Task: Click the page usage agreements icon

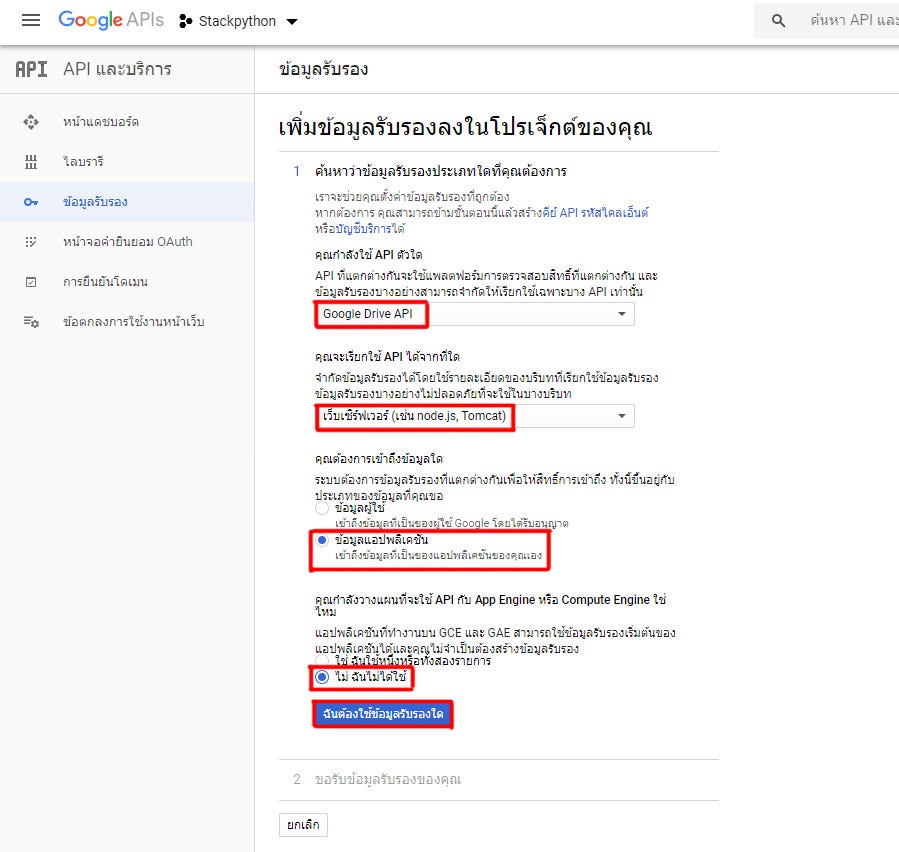Action: point(31,322)
